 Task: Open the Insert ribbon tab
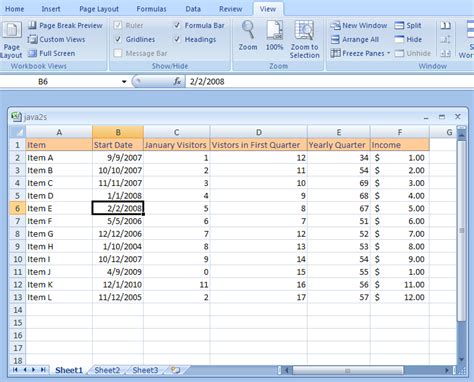[51, 9]
